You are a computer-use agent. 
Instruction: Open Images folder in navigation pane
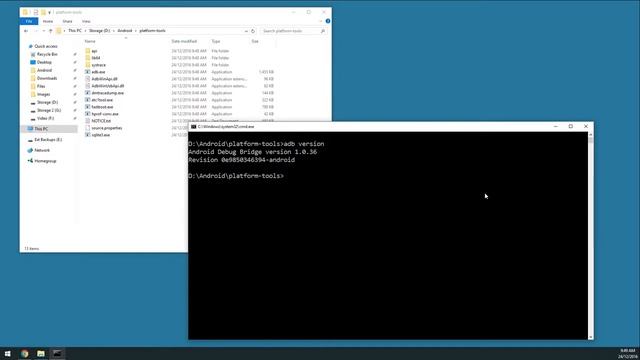43,94
